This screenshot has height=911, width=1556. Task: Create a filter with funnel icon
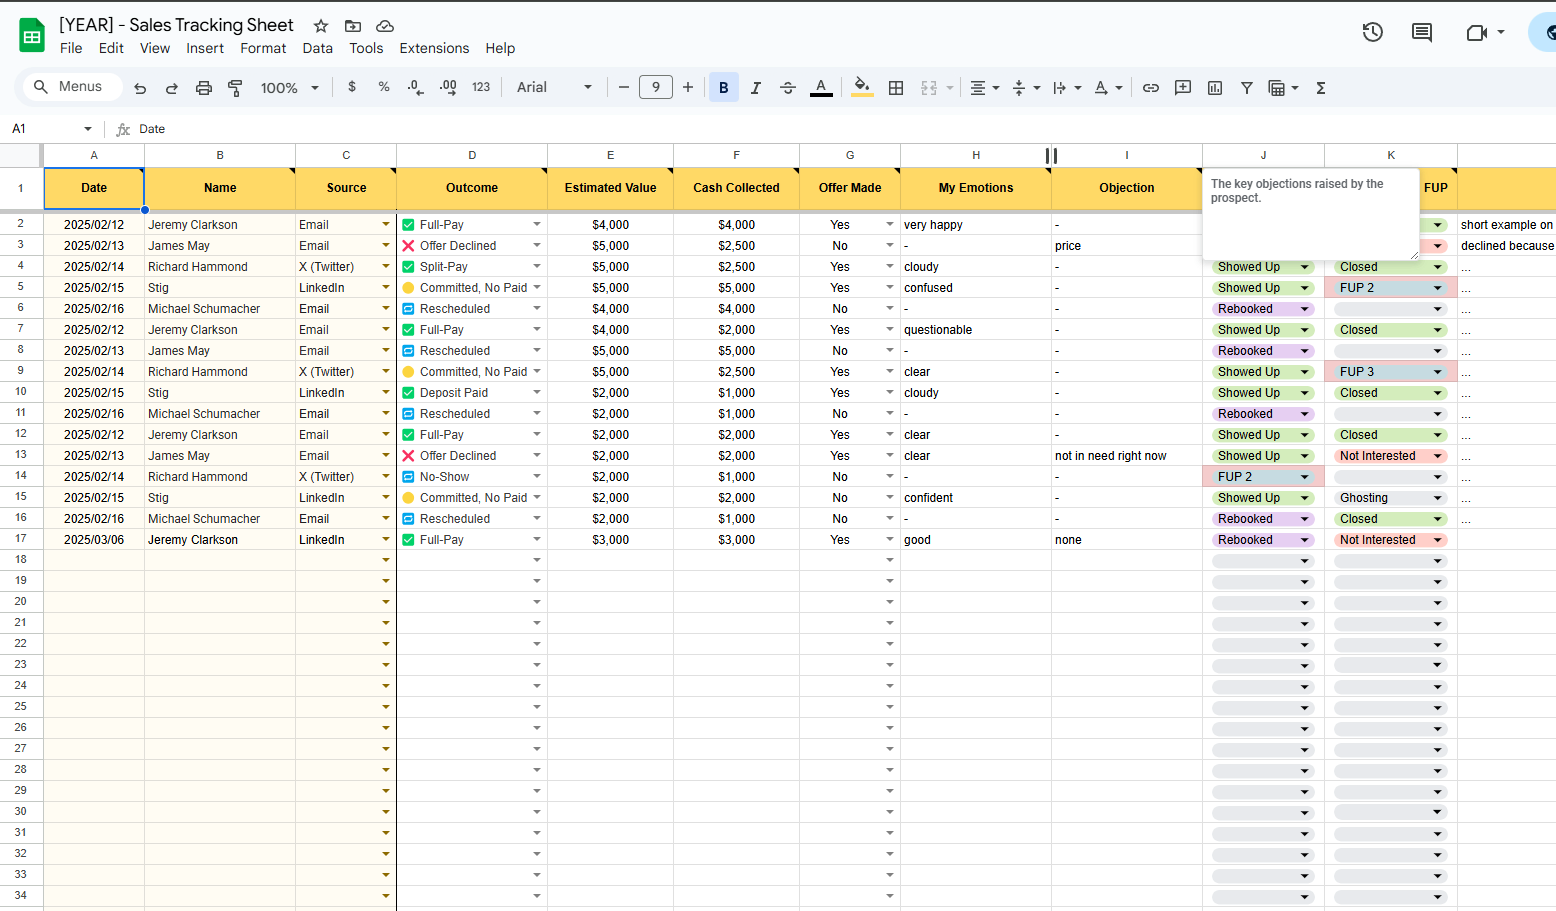click(x=1247, y=88)
